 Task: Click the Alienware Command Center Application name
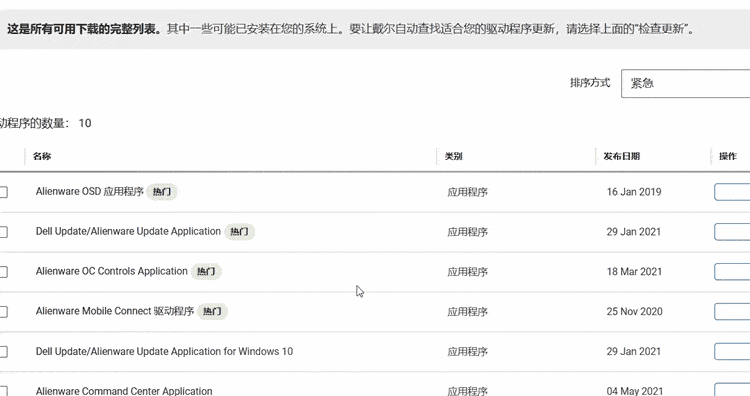pos(124,391)
